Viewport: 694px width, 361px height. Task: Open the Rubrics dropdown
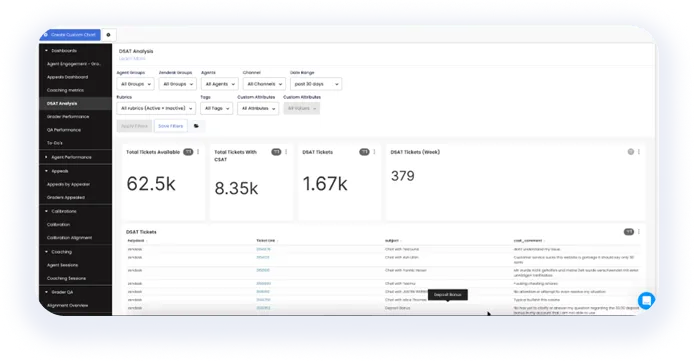156,108
